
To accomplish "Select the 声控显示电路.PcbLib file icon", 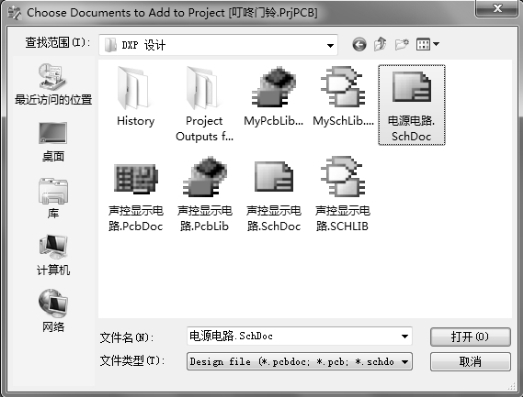I will (205, 176).
